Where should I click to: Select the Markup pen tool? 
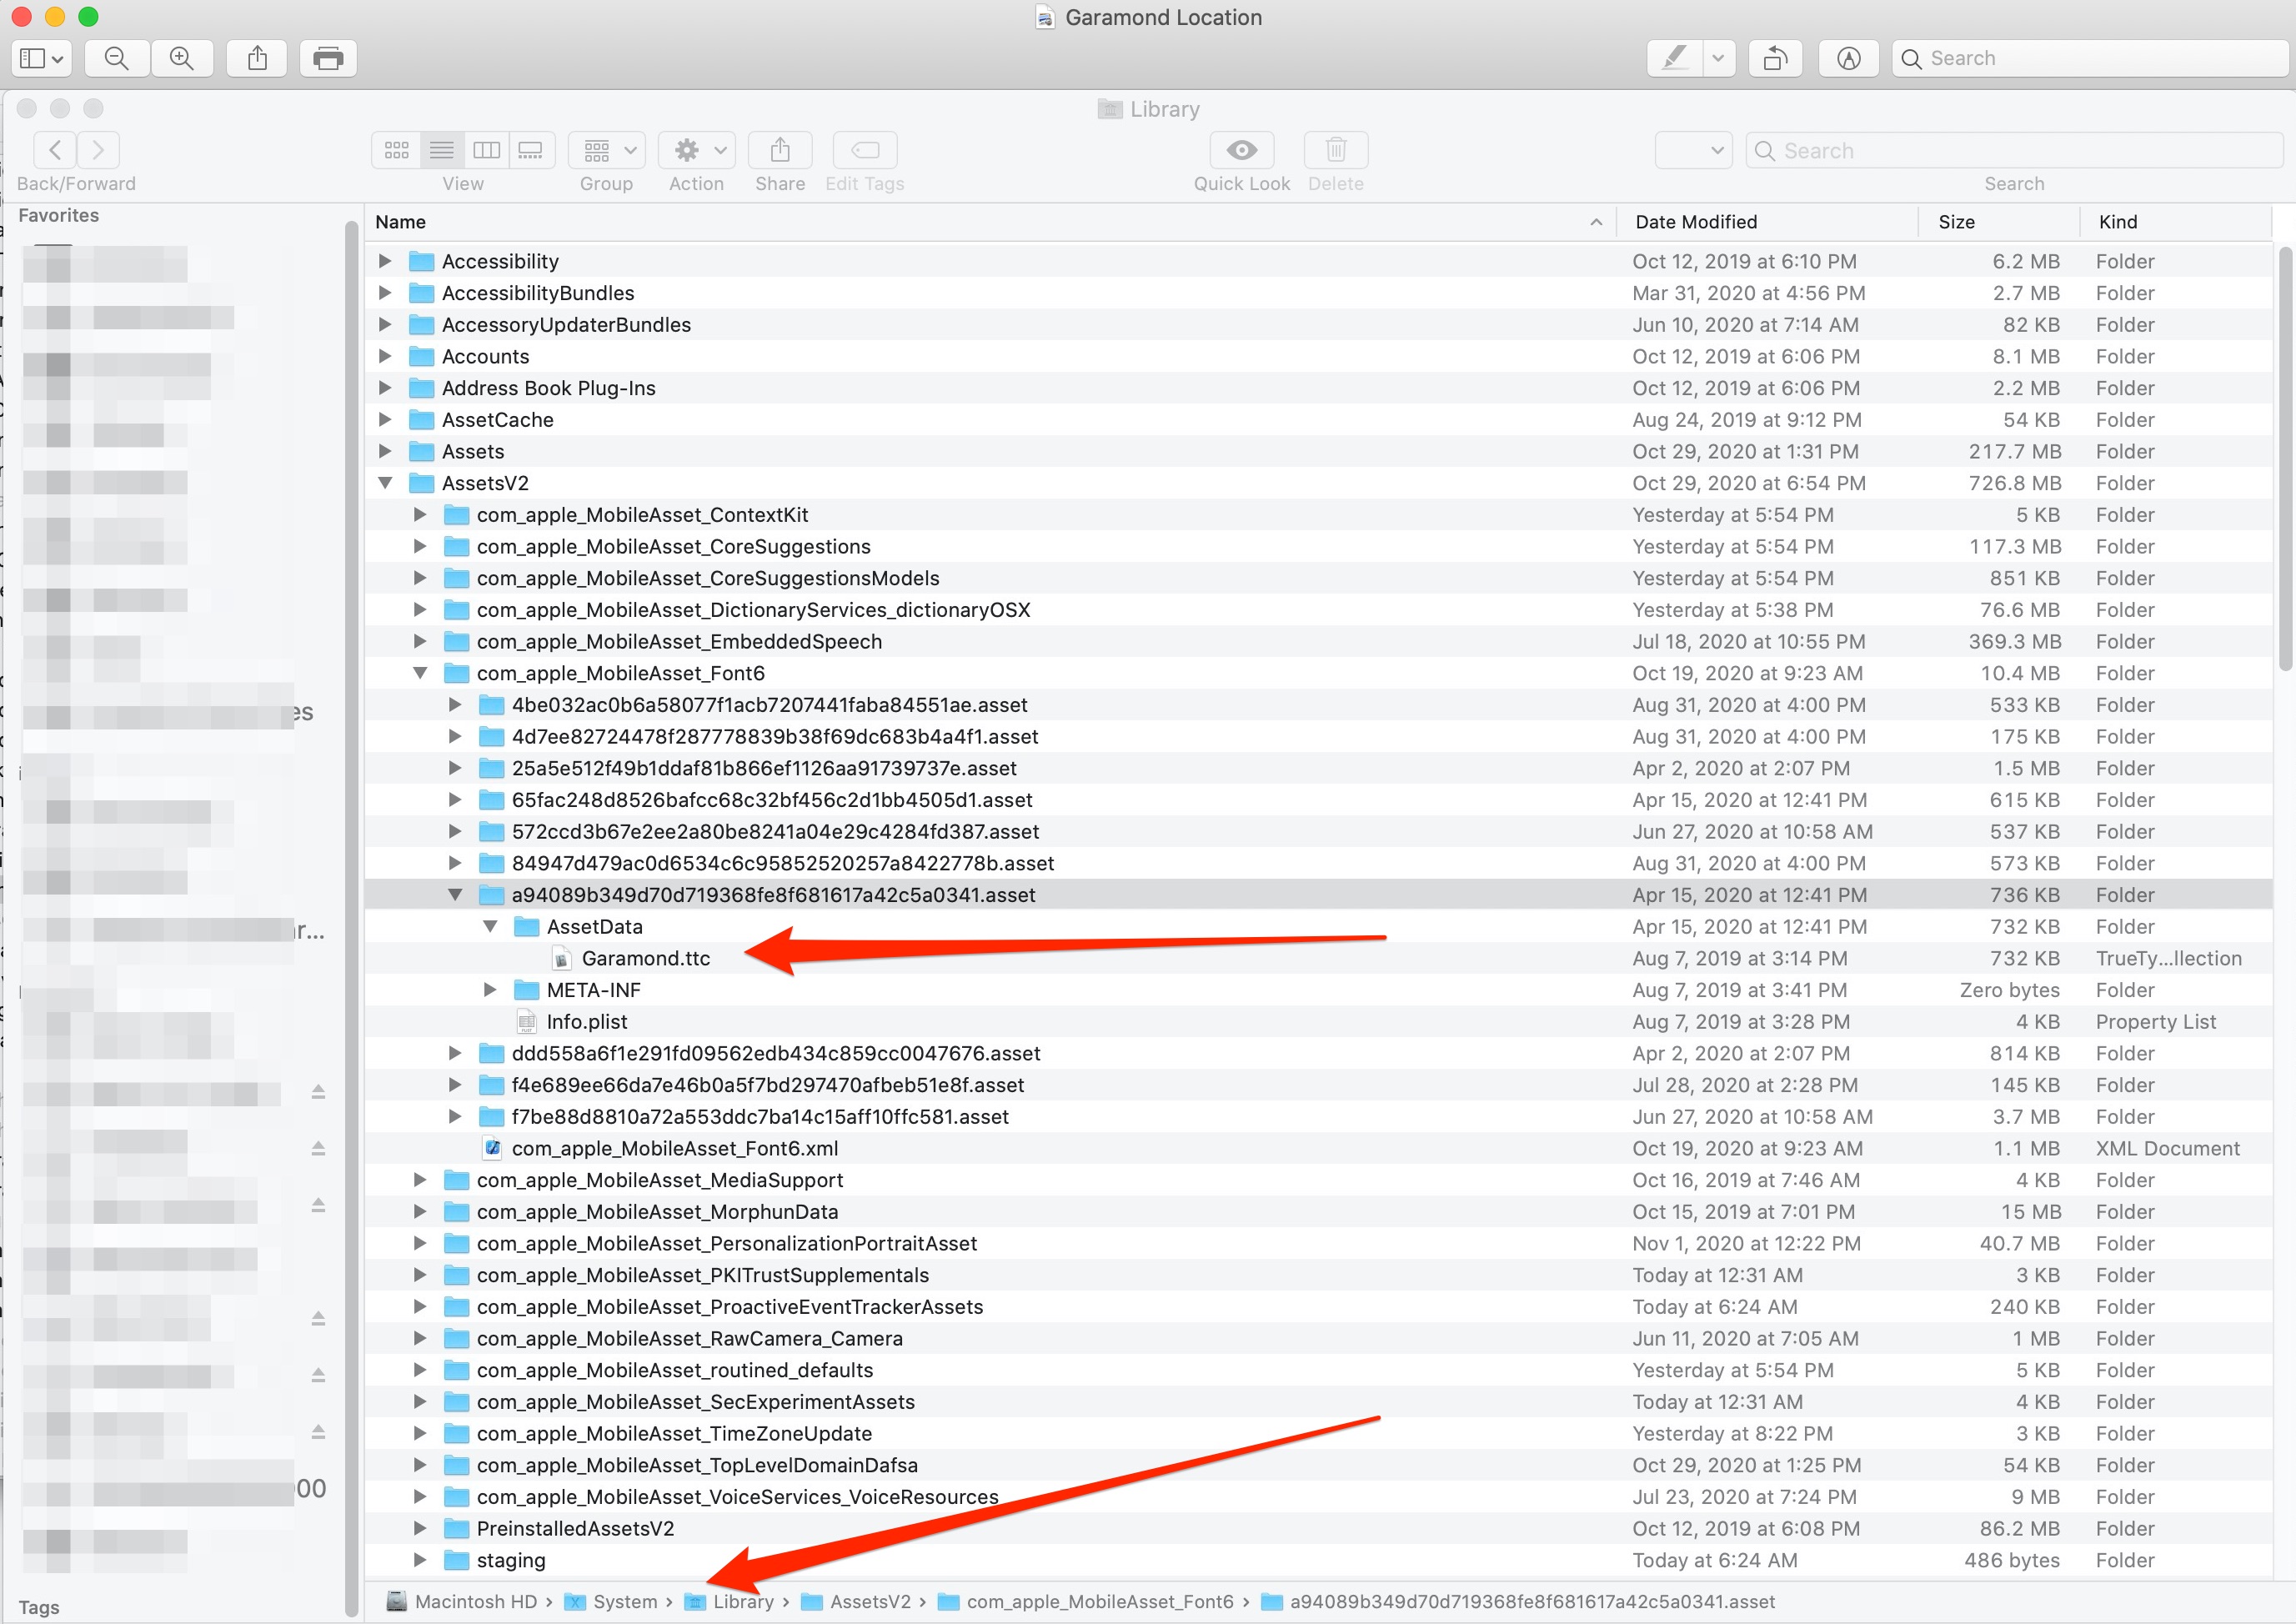click(x=1673, y=57)
